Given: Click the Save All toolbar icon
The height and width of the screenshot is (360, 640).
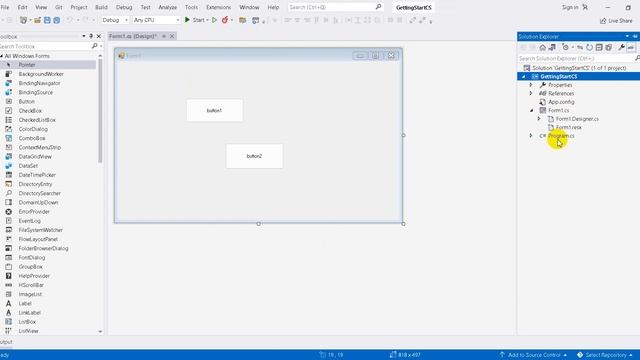Looking at the screenshot, I should point(56,20).
